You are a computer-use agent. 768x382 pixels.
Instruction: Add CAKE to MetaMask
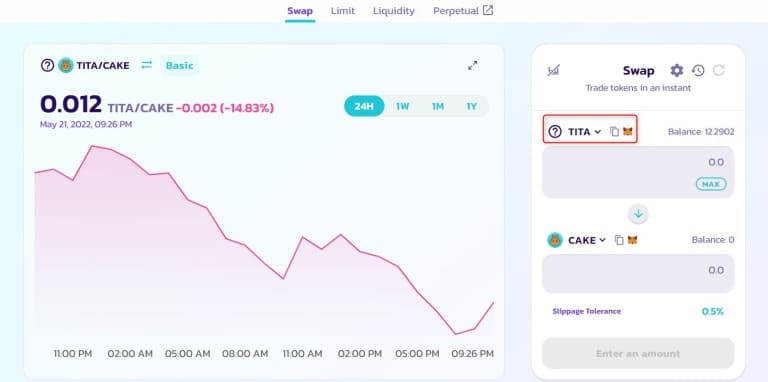coord(632,240)
